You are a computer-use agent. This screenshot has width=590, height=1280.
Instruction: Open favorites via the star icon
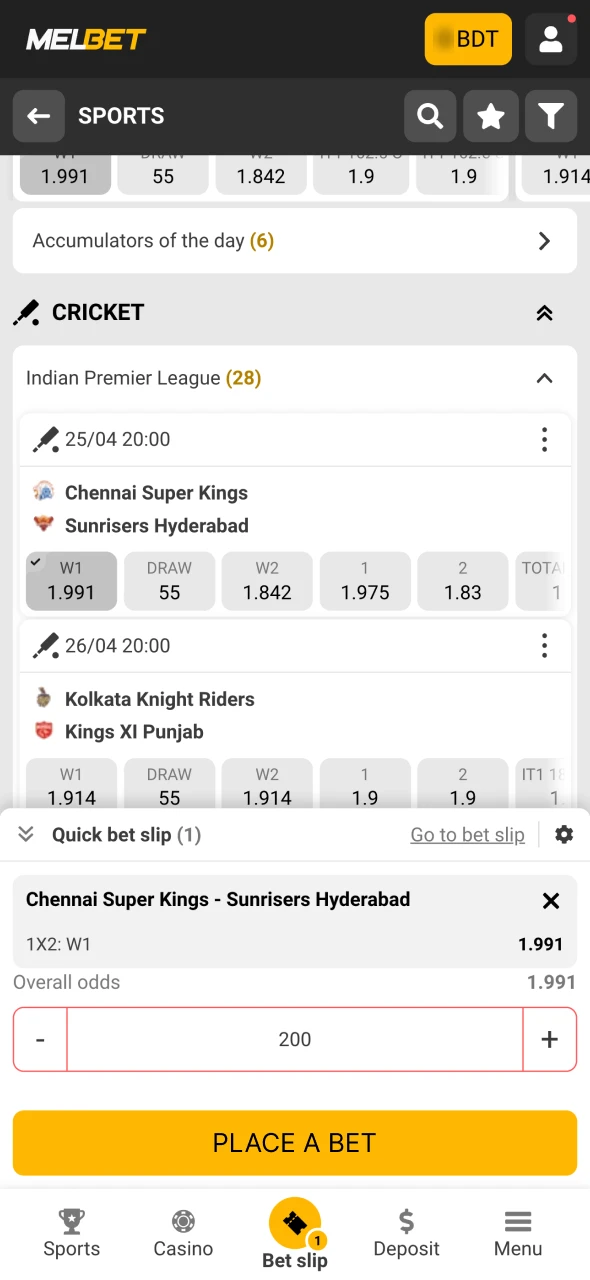click(x=491, y=116)
